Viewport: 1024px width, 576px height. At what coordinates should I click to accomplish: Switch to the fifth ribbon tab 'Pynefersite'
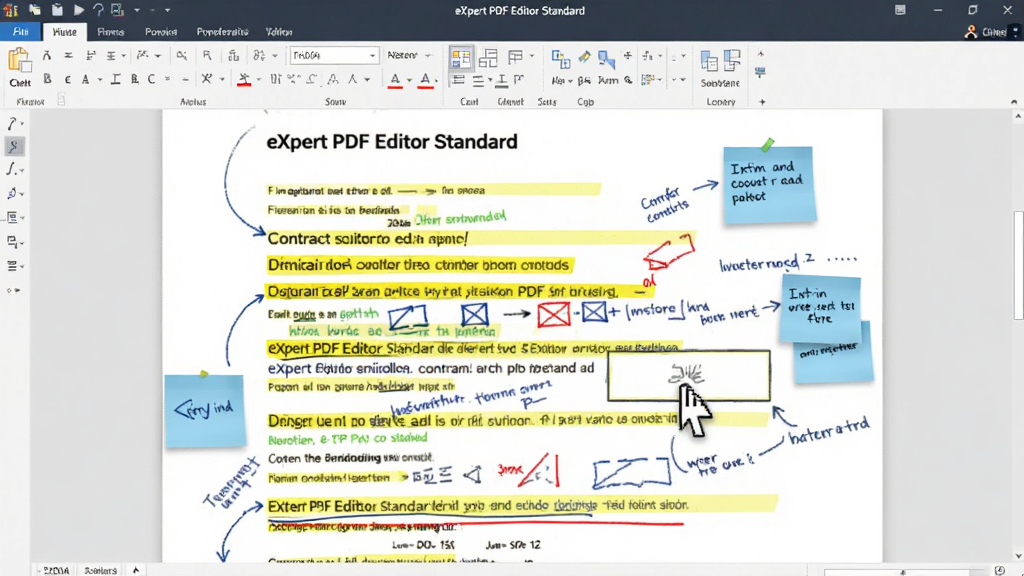222,31
